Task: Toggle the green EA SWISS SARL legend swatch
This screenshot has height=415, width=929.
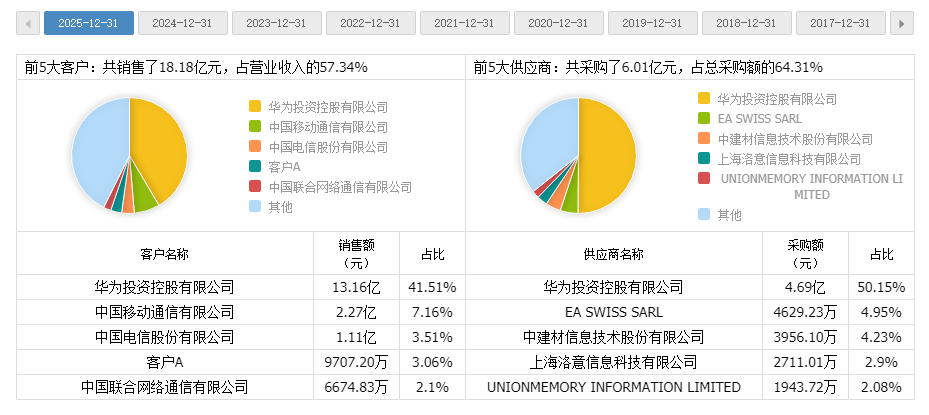Action: point(704,119)
